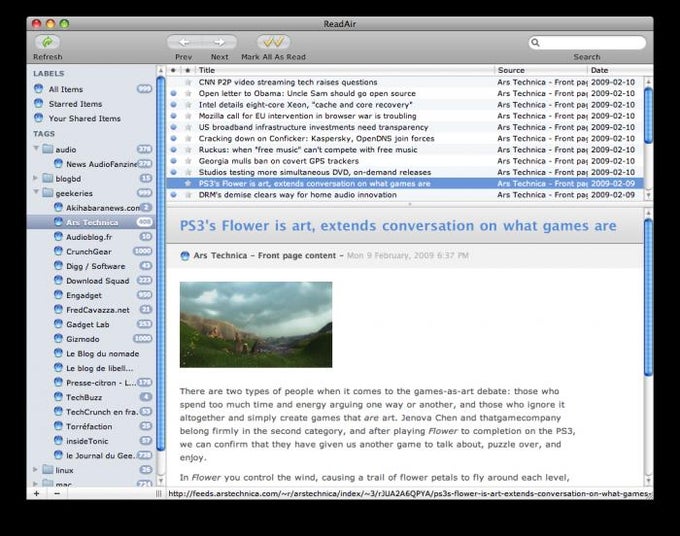Click the sidebar resize grip handle

point(159,494)
